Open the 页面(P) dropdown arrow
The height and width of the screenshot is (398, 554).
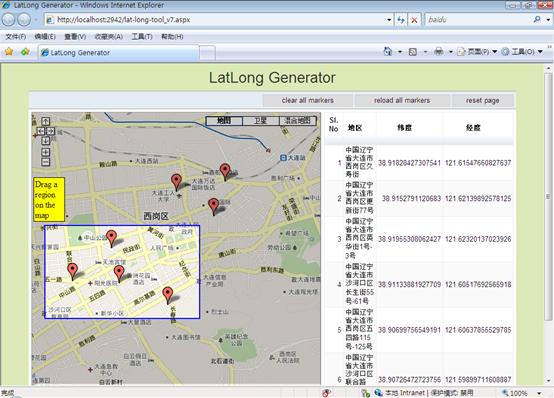[x=495, y=52]
